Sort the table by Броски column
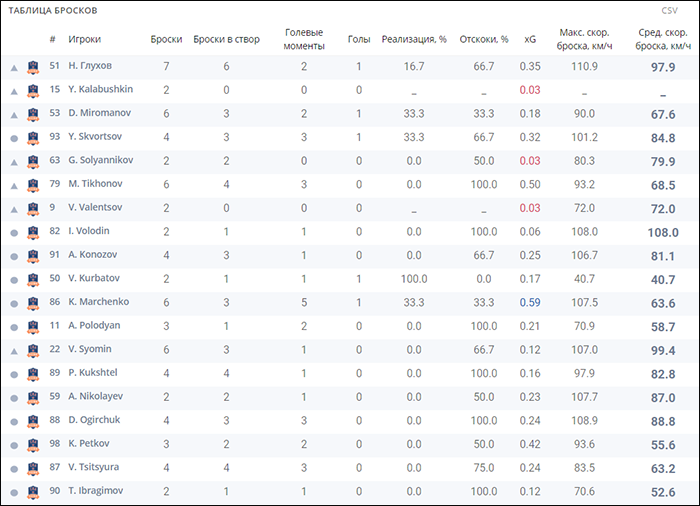This screenshot has width=700, height=506. click(x=166, y=39)
